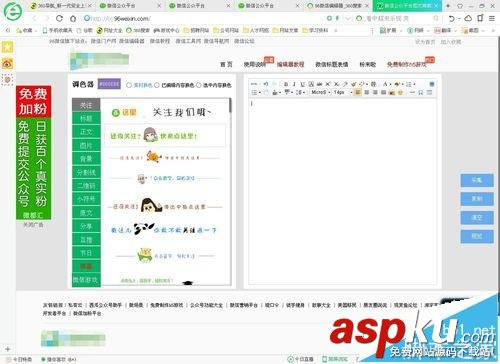Image resolution: width=500 pixels, height=364 pixels.
Task: Click the undo icon in editor toolbar
Action: pos(266,84)
